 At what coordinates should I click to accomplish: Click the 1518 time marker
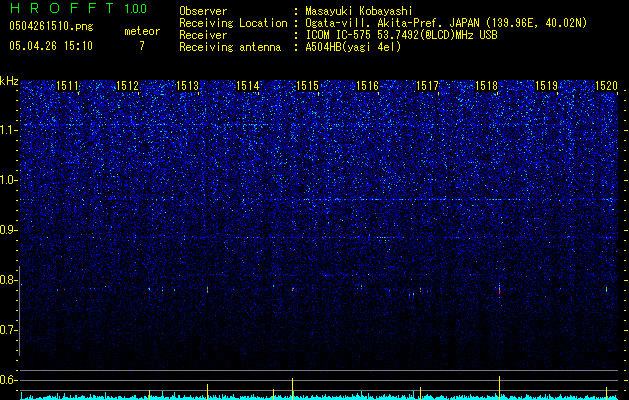pyautogui.click(x=487, y=85)
